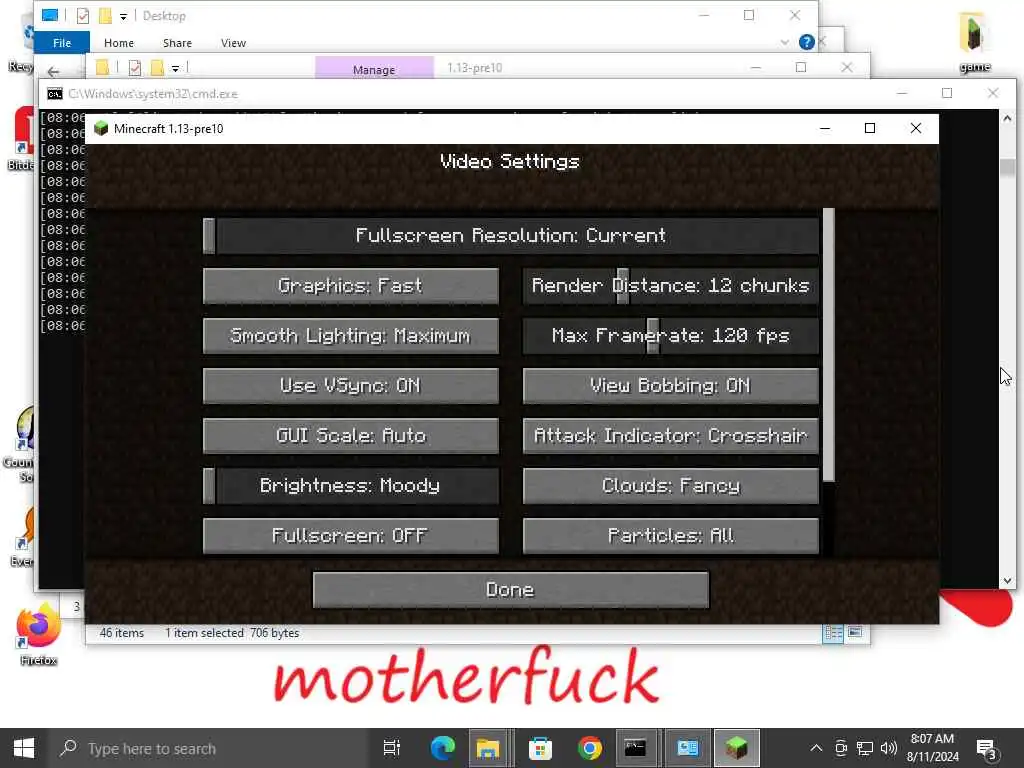Viewport: 1024px width, 768px height.
Task: Switch Explorer to details view icon
Action: tap(833, 633)
